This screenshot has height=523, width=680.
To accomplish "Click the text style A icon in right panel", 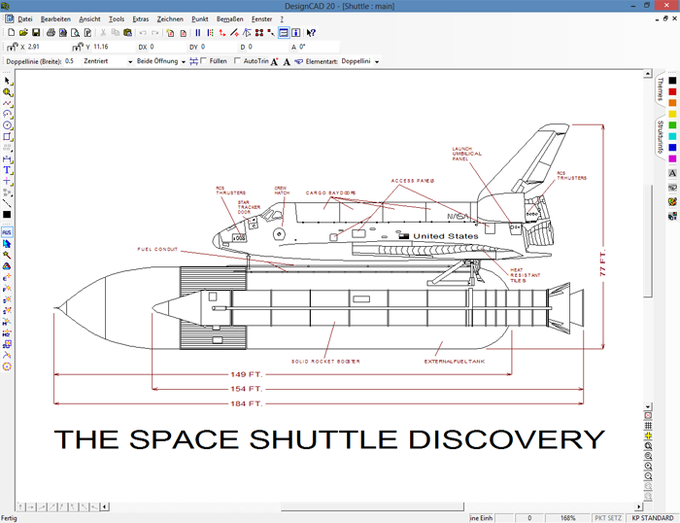I will point(672,173).
